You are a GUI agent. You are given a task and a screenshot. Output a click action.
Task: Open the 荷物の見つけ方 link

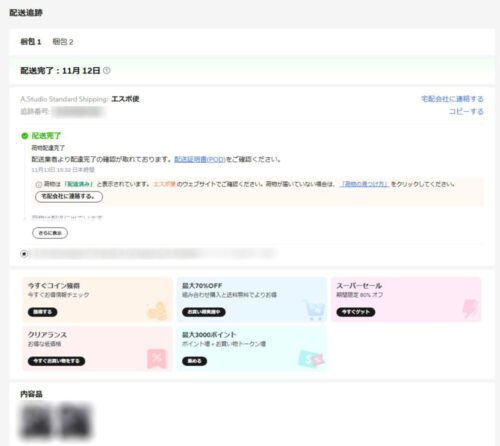(x=365, y=184)
